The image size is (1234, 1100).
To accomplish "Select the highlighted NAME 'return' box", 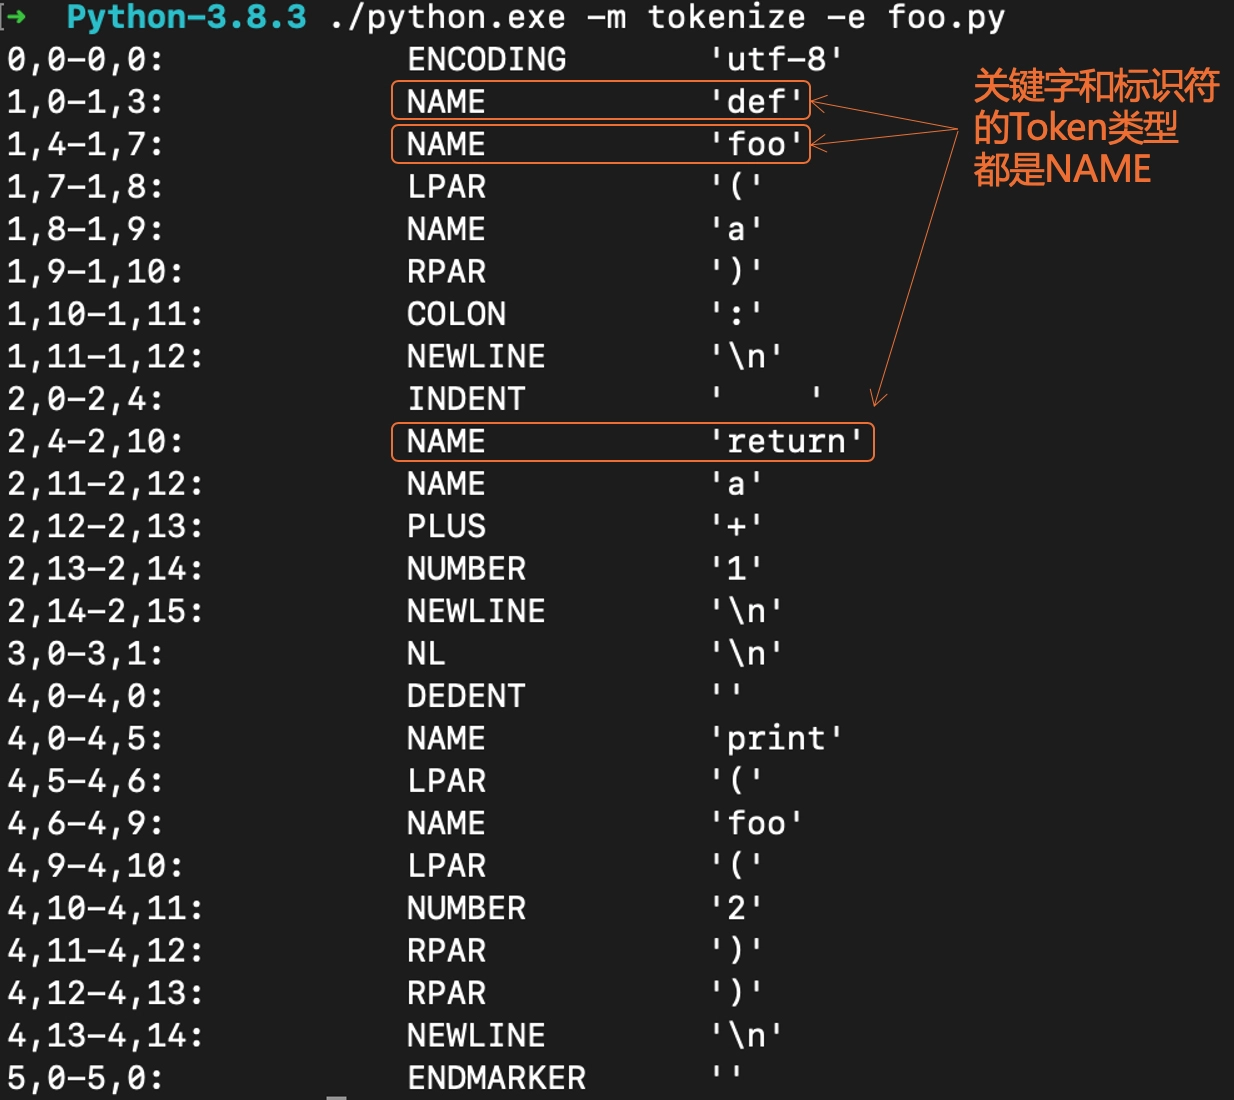I will point(632,441).
